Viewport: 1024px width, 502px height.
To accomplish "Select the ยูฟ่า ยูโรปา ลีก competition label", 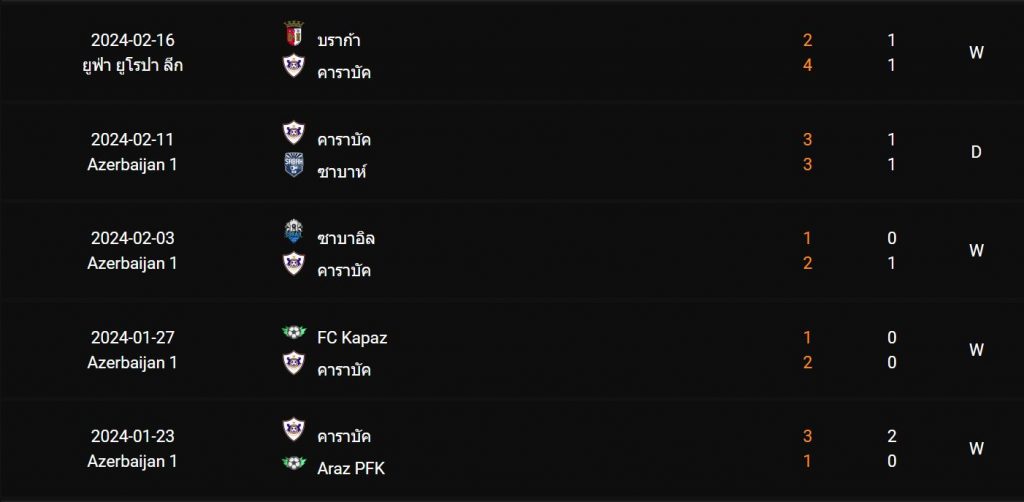I will coord(133,66).
